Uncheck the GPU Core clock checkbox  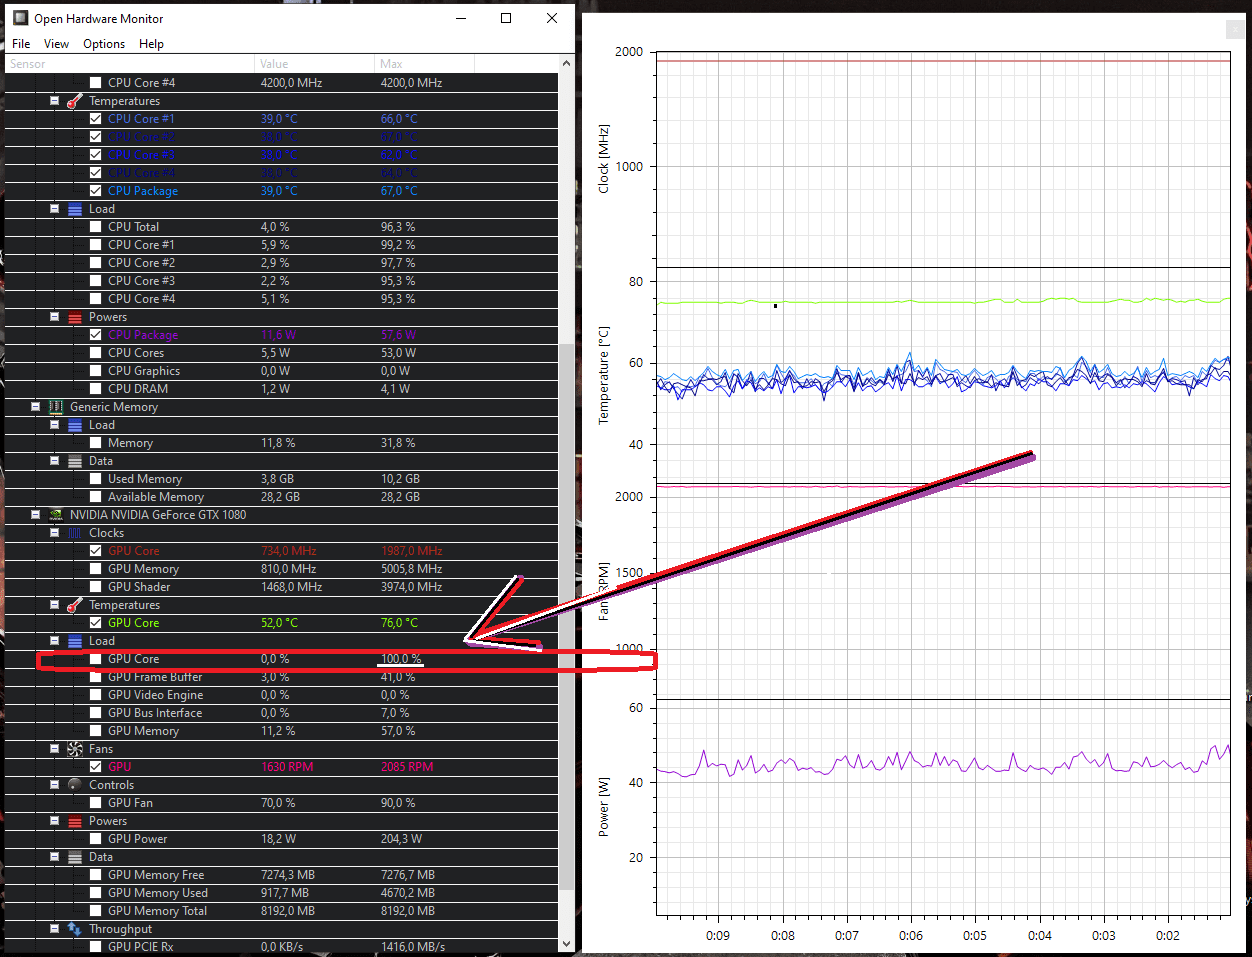[x=96, y=551]
